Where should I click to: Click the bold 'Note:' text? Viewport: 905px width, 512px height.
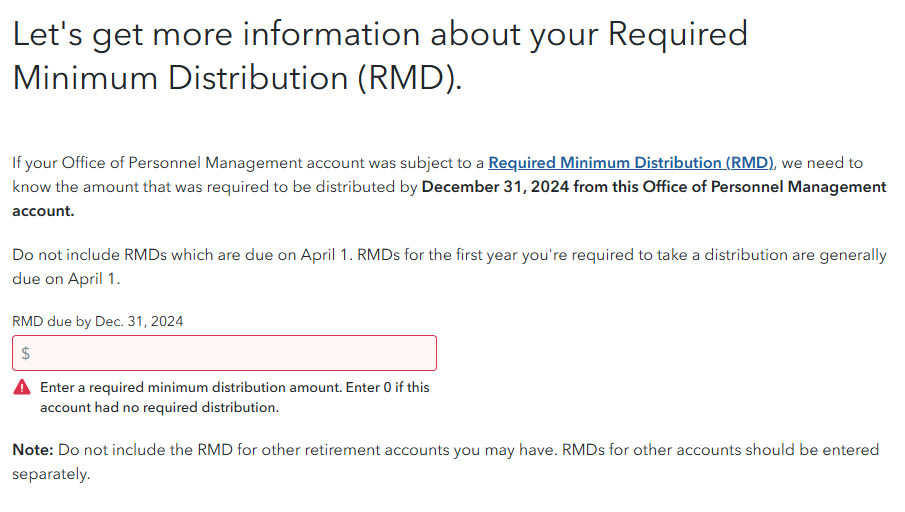tap(33, 450)
